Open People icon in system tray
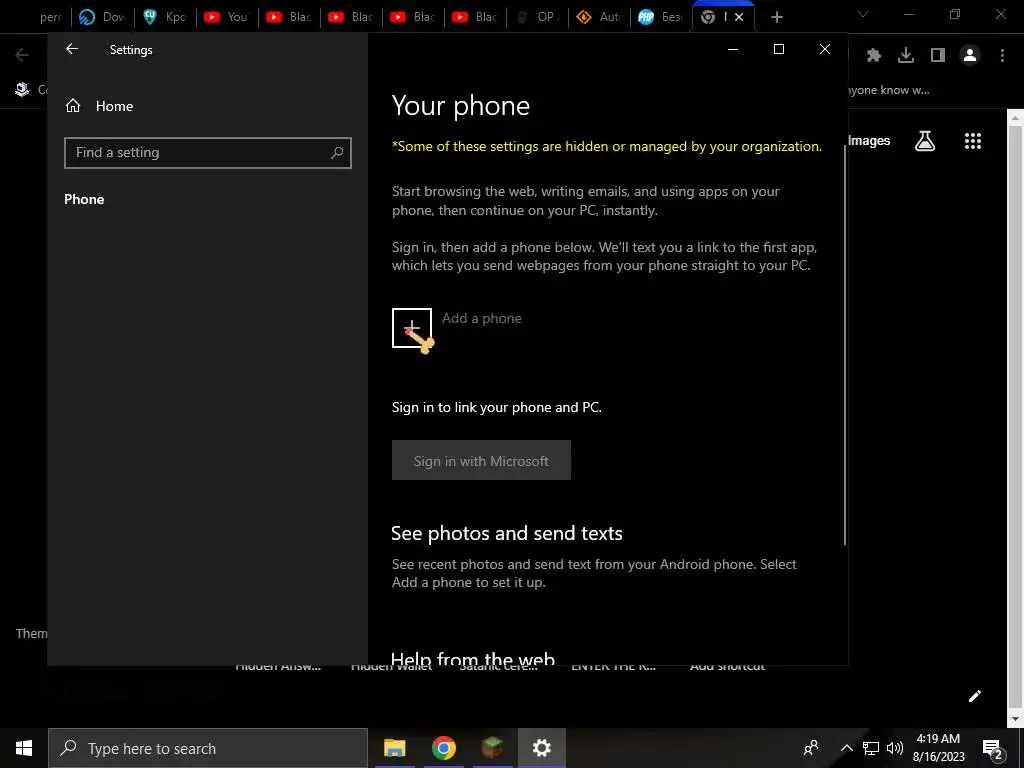1024x768 pixels. point(811,748)
